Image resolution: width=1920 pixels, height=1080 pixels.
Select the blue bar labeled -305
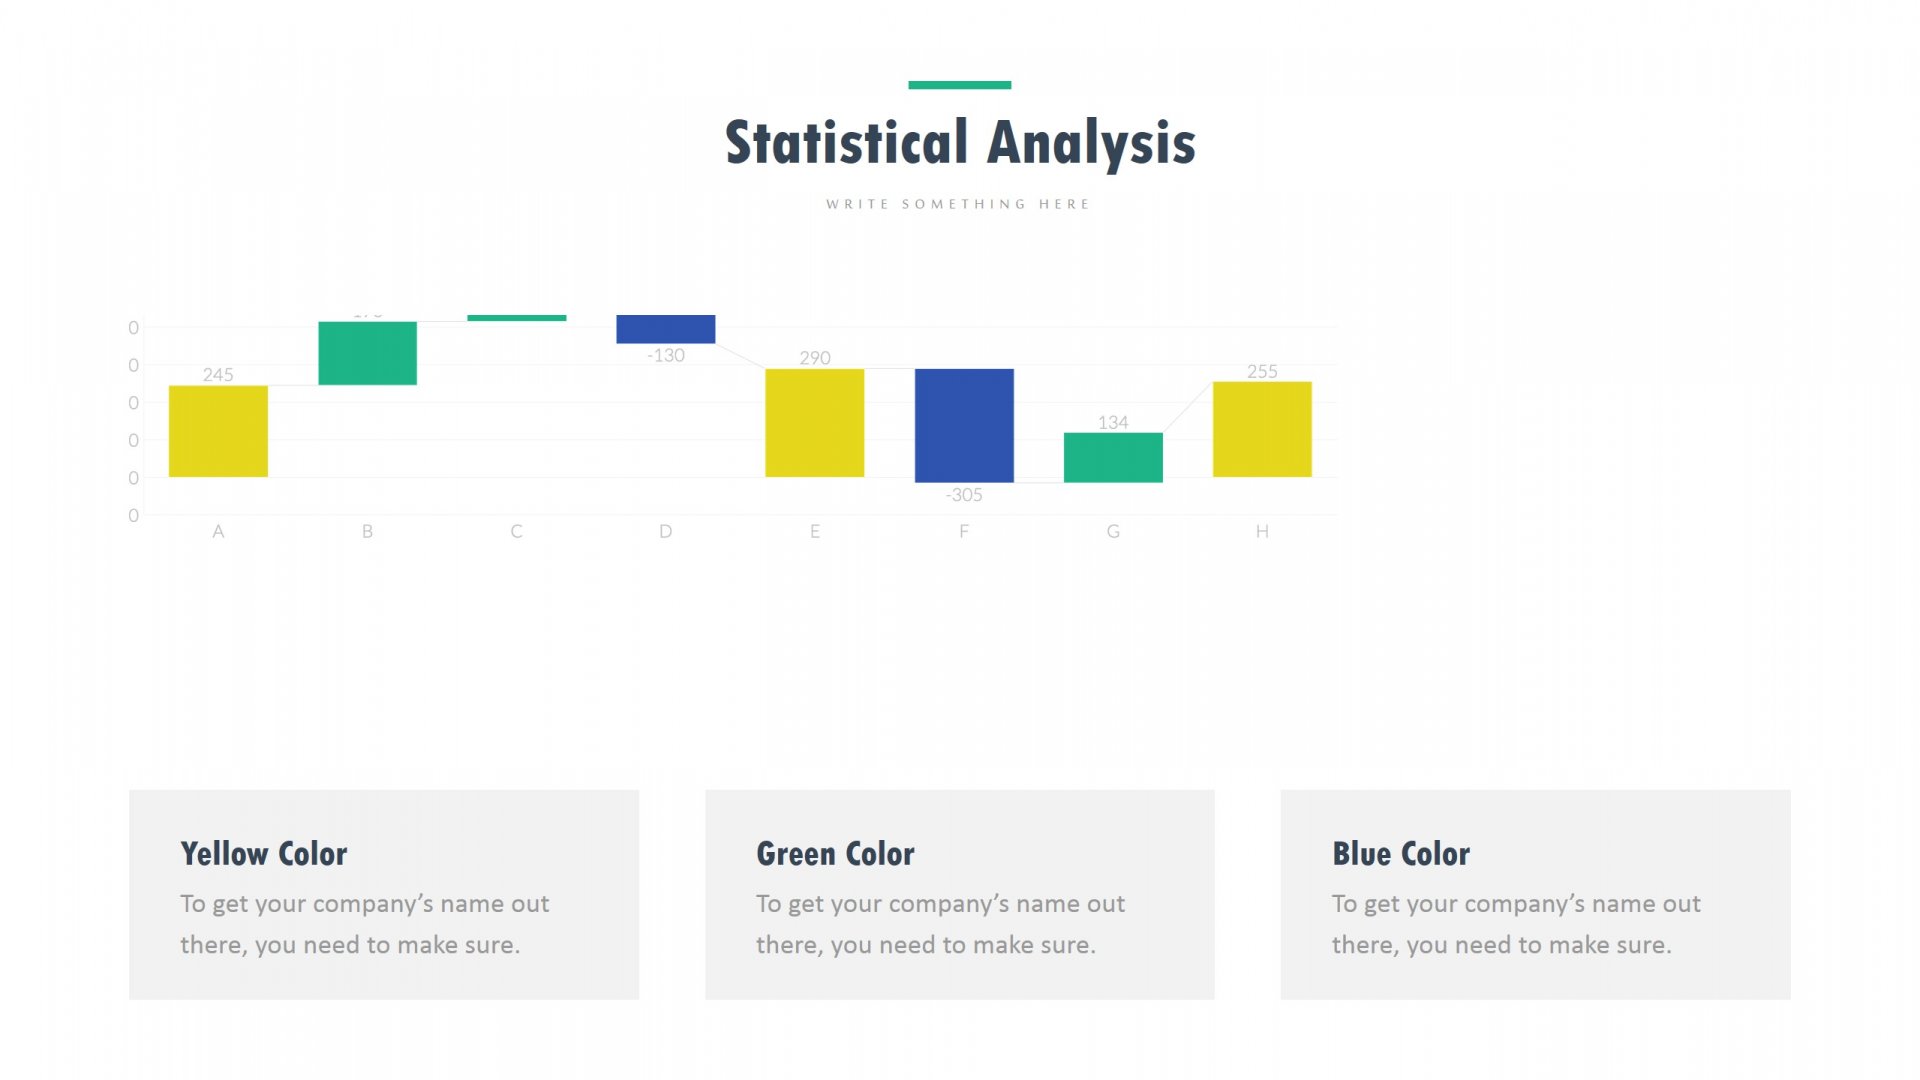[964, 426]
